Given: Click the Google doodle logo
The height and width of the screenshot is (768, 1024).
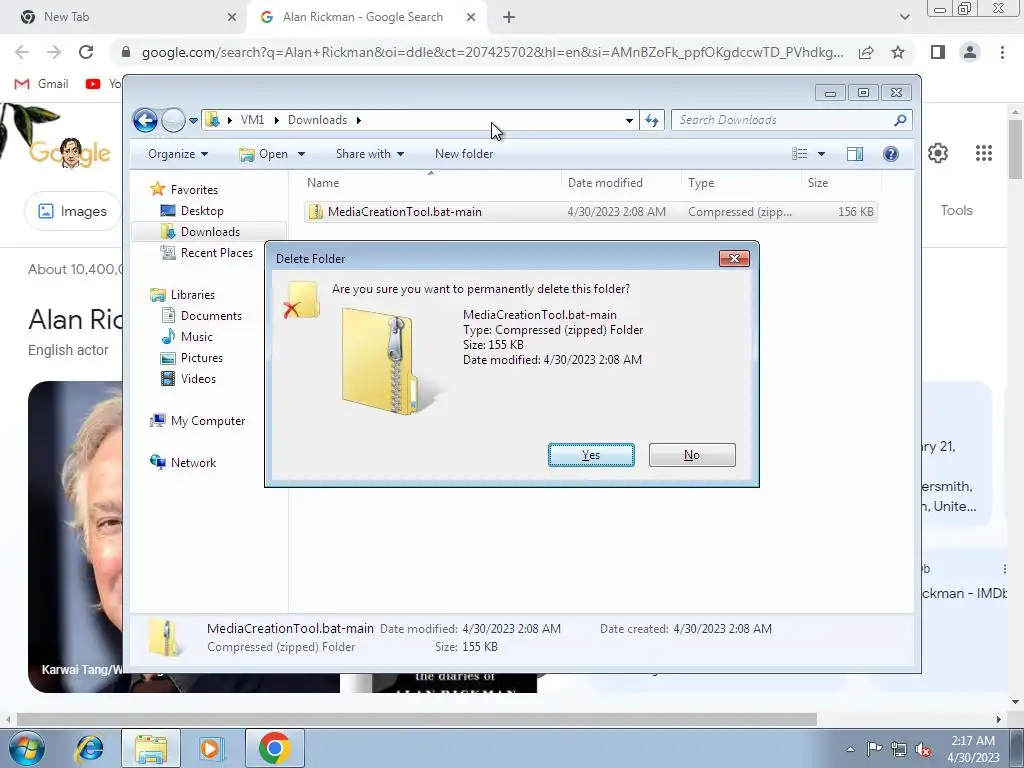Looking at the screenshot, I should tap(69, 153).
